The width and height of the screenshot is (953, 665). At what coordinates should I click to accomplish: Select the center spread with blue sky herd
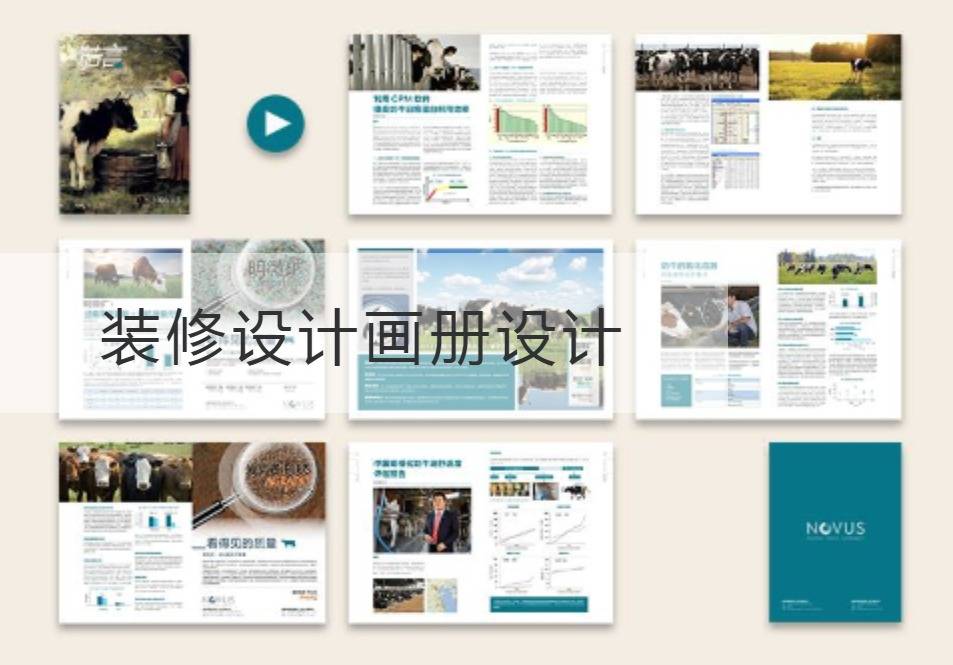pyautogui.click(x=480, y=329)
